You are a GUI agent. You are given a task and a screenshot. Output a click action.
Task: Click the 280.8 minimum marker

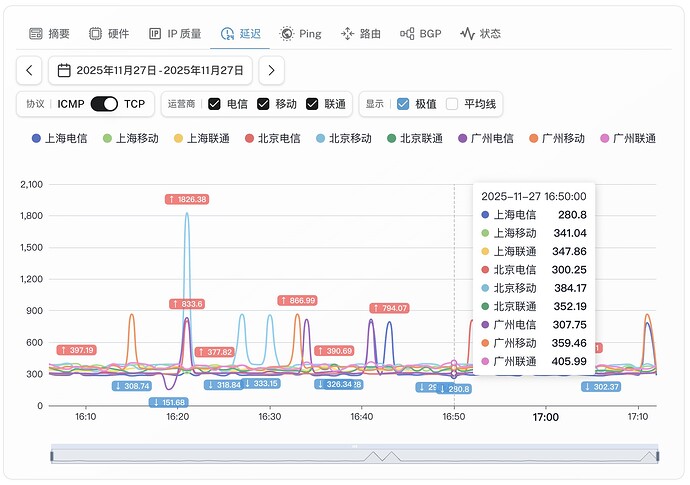coord(455,389)
